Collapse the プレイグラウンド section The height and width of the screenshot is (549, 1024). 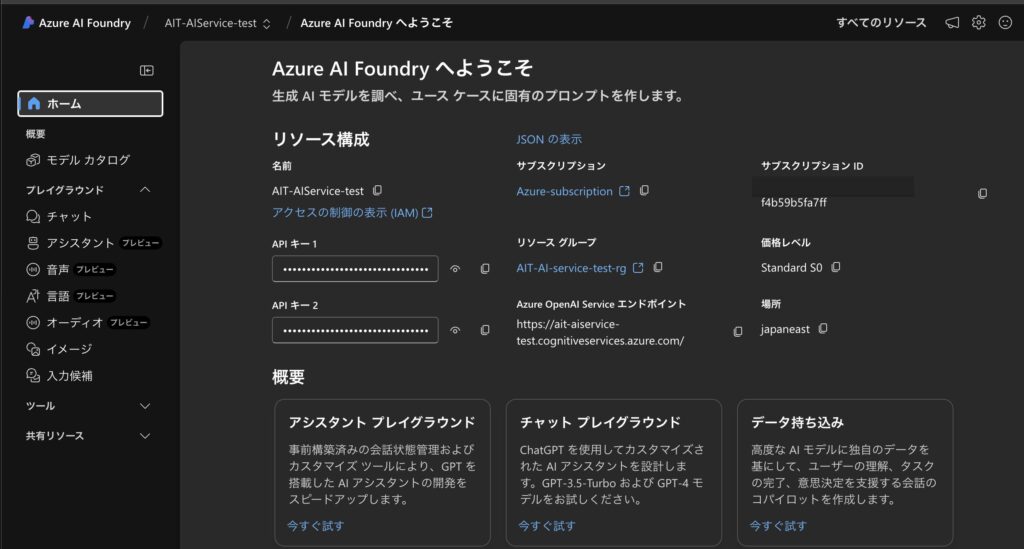click(x=145, y=190)
